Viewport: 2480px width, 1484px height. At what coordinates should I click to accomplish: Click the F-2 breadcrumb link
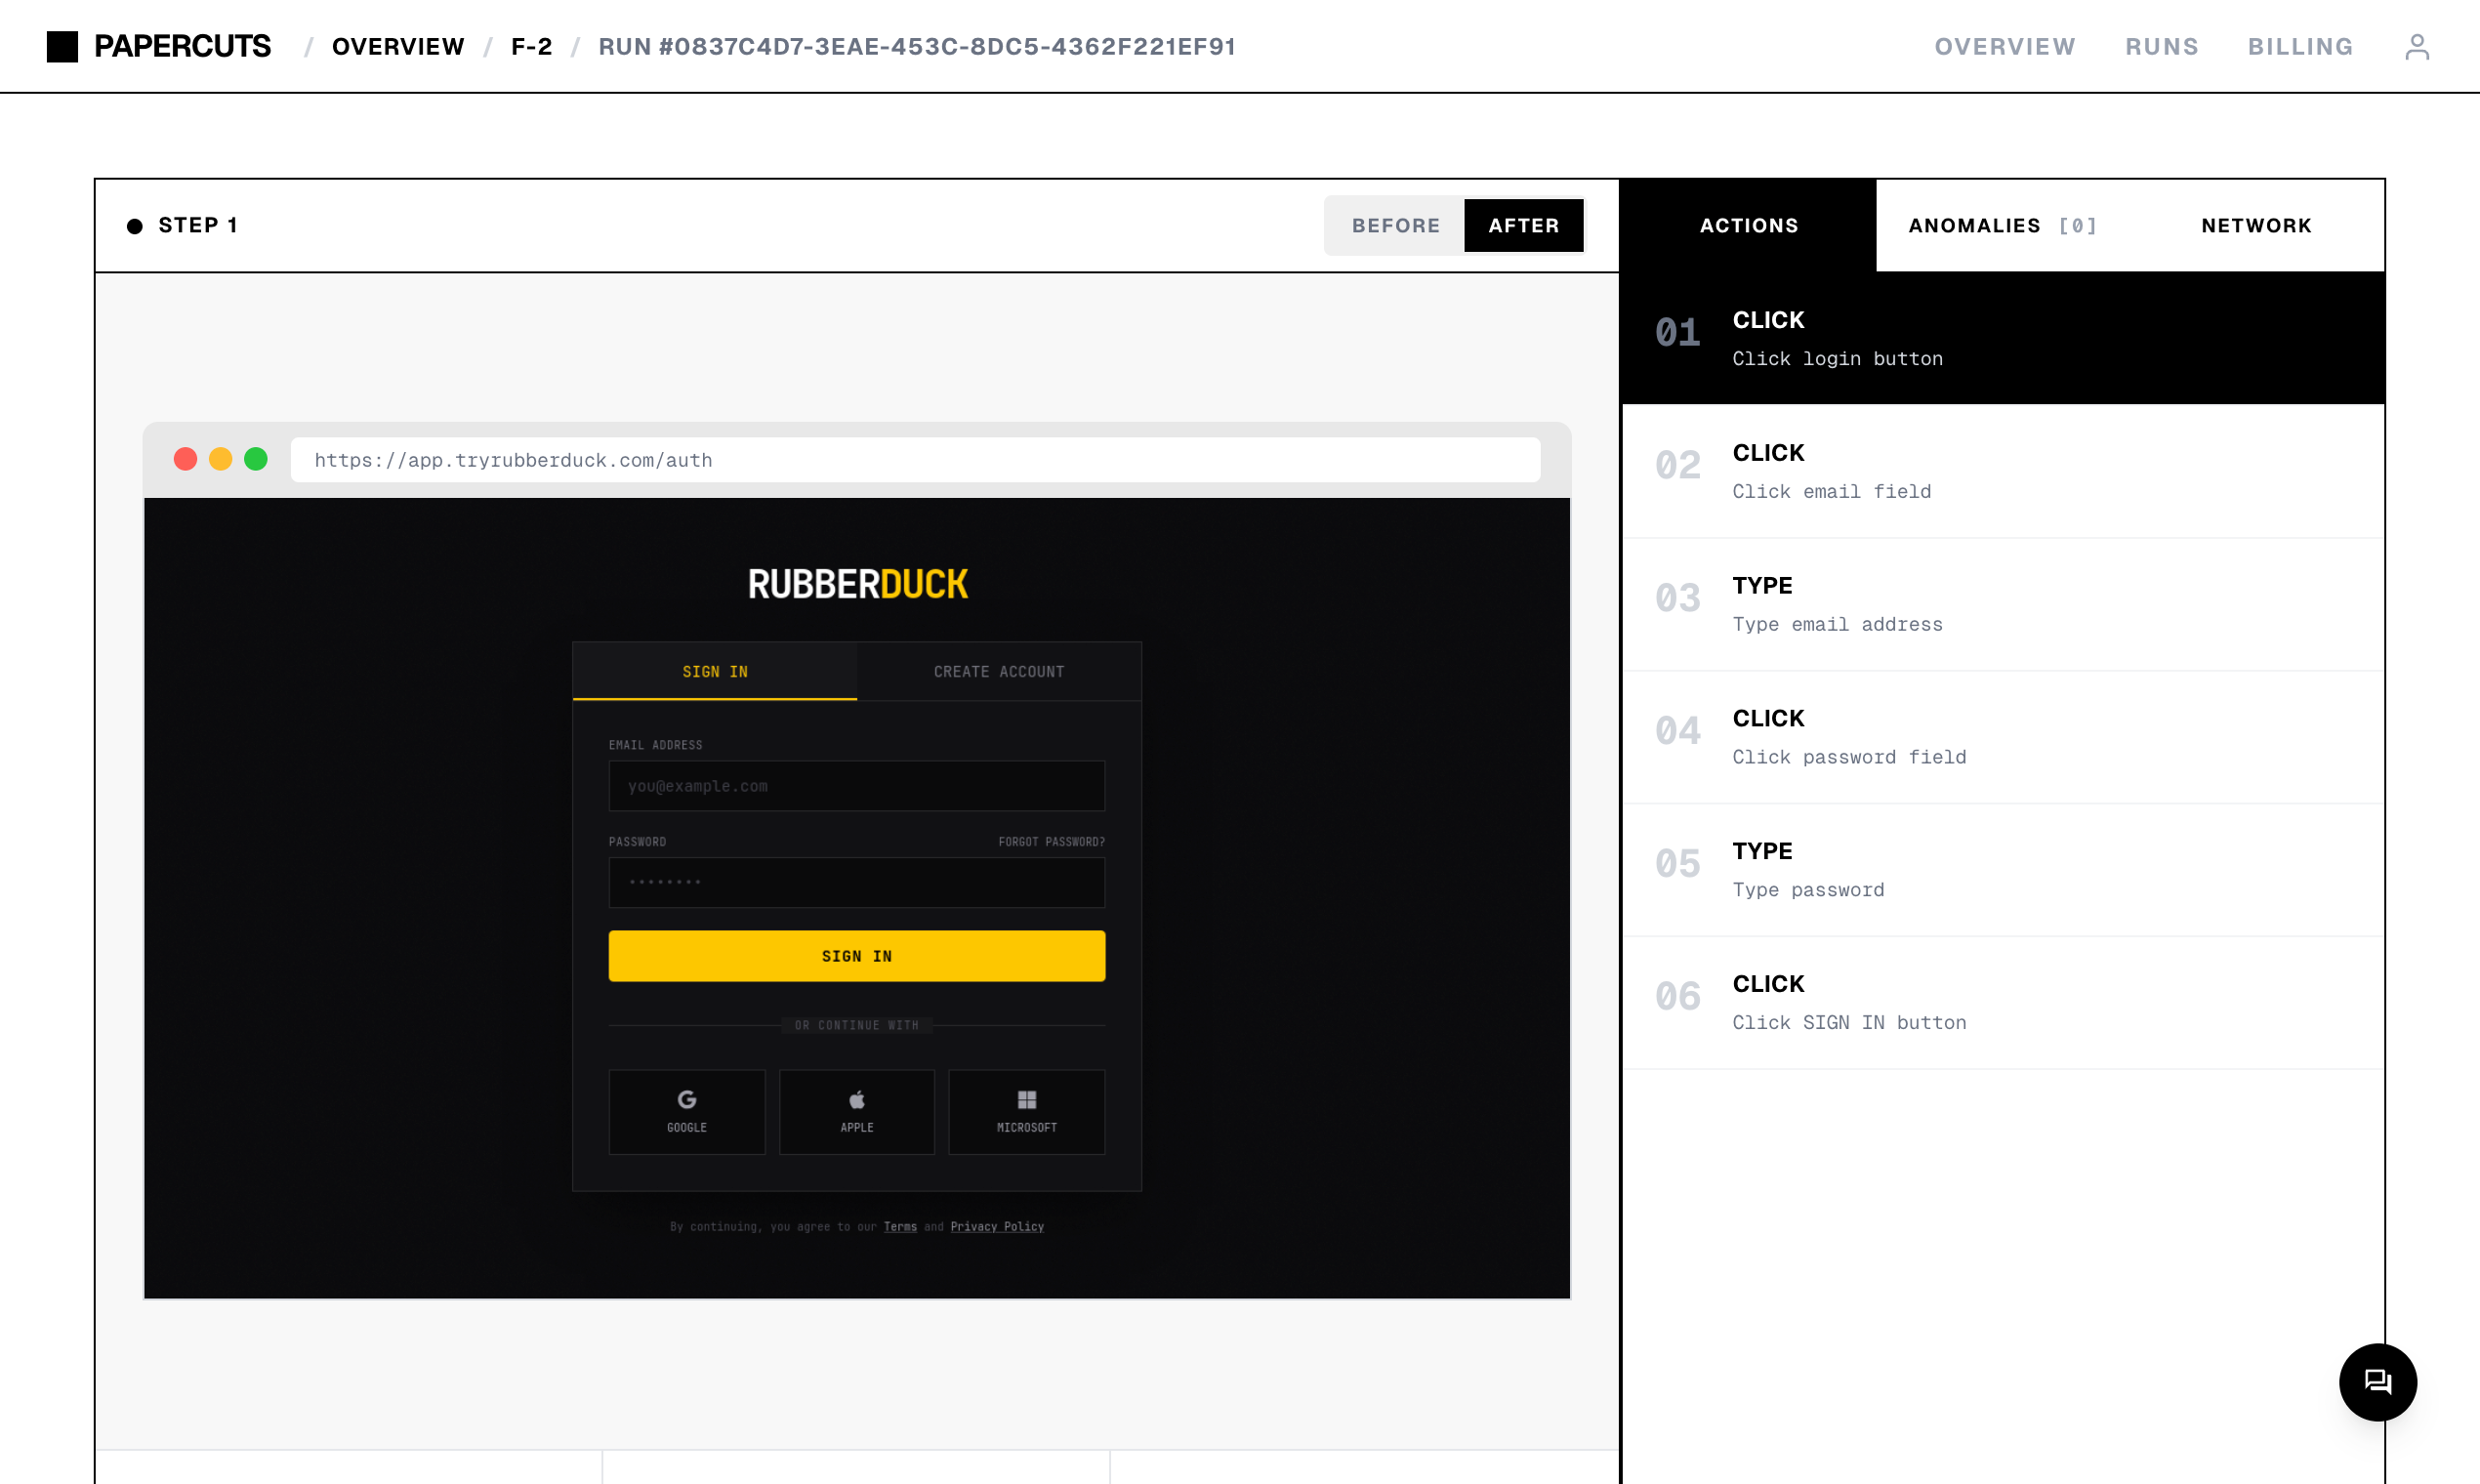[x=531, y=47]
